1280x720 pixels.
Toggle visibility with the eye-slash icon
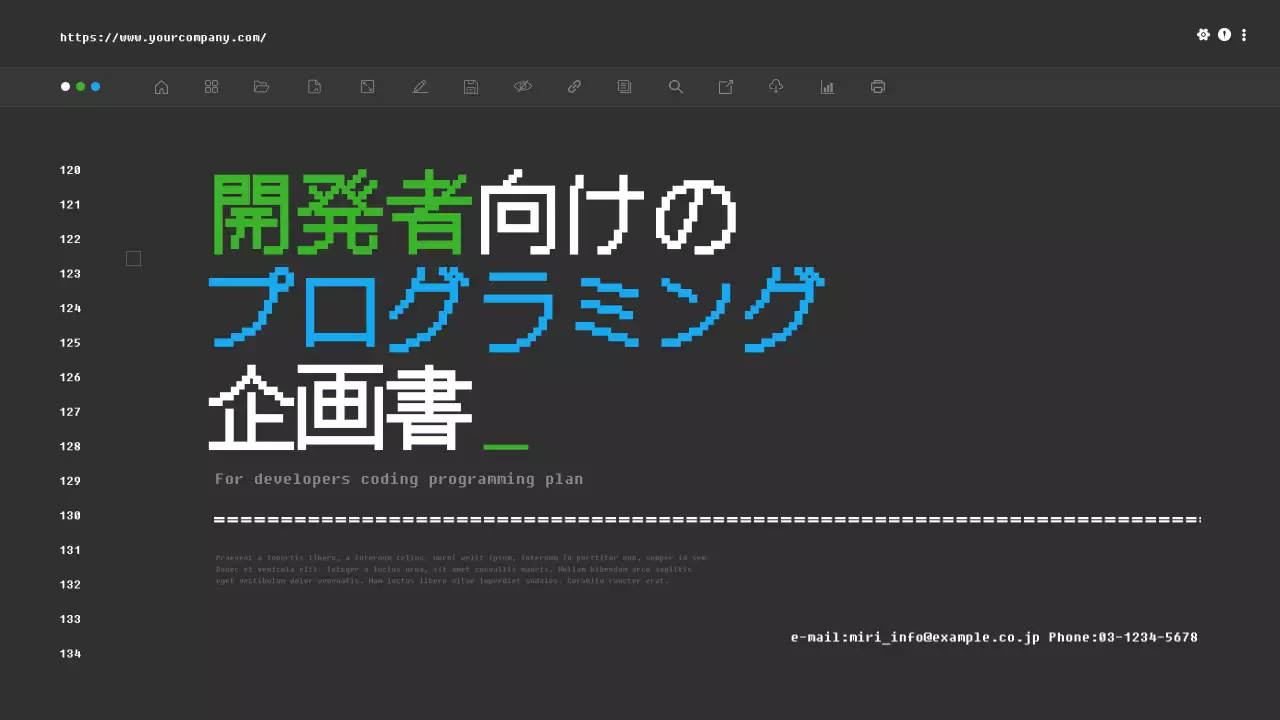coord(523,87)
